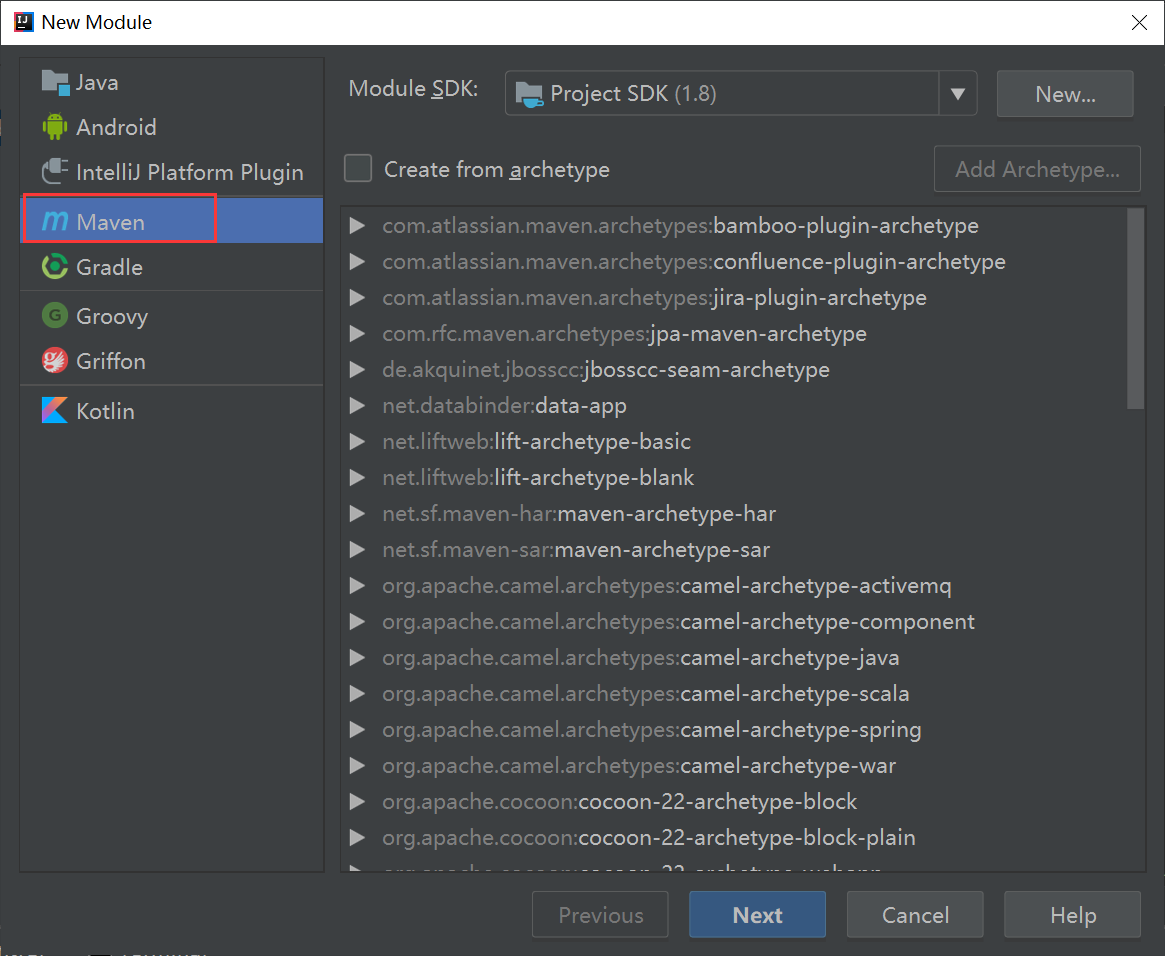Click the Android robot icon
Viewport: 1165px width, 956px height.
[x=55, y=127]
